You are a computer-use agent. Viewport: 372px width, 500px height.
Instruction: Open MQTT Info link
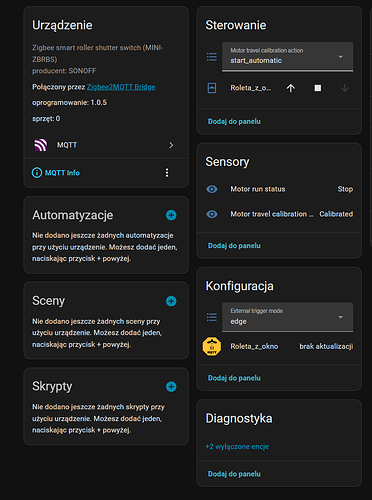(62, 173)
